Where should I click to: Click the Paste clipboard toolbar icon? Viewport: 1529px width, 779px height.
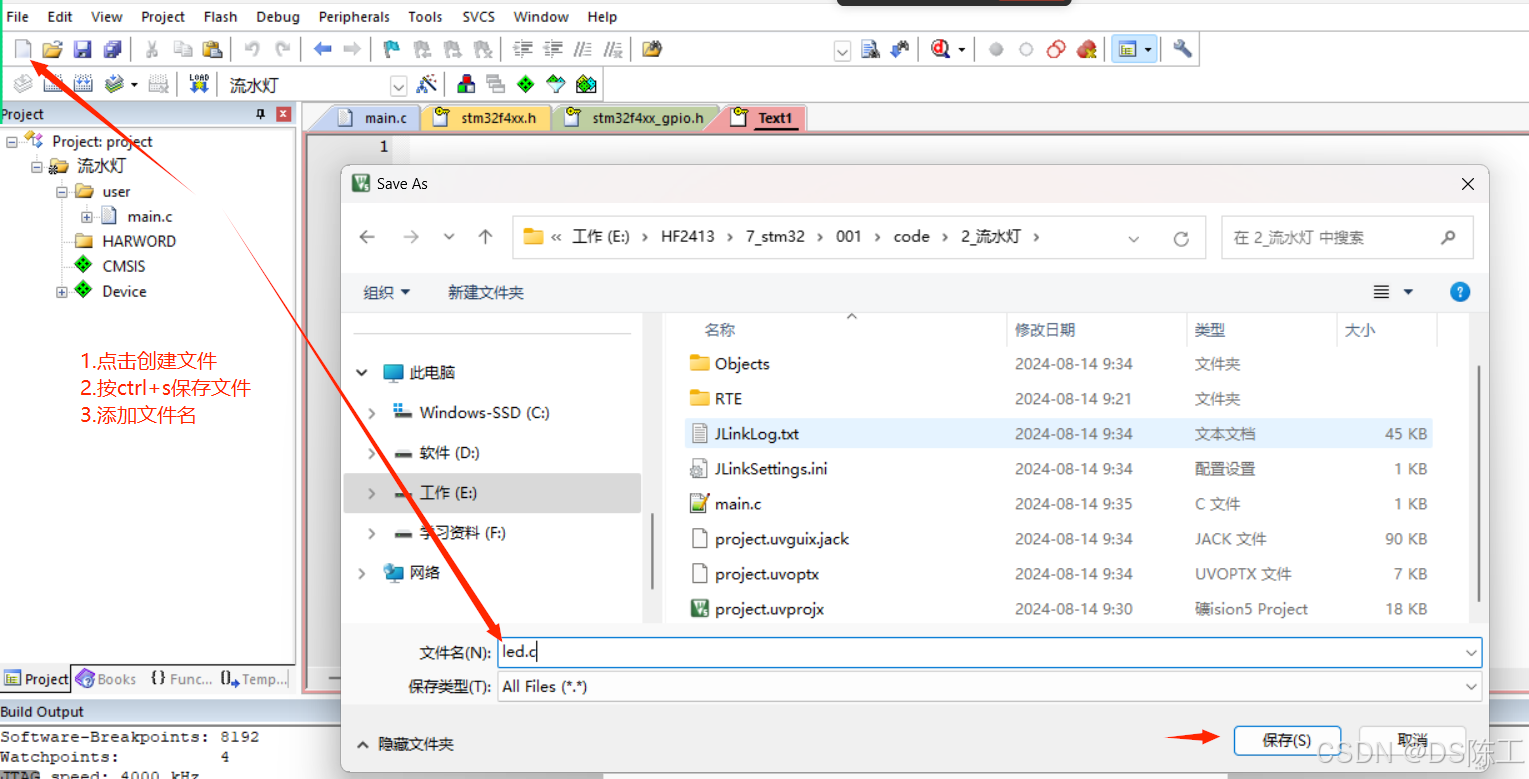pyautogui.click(x=212, y=49)
